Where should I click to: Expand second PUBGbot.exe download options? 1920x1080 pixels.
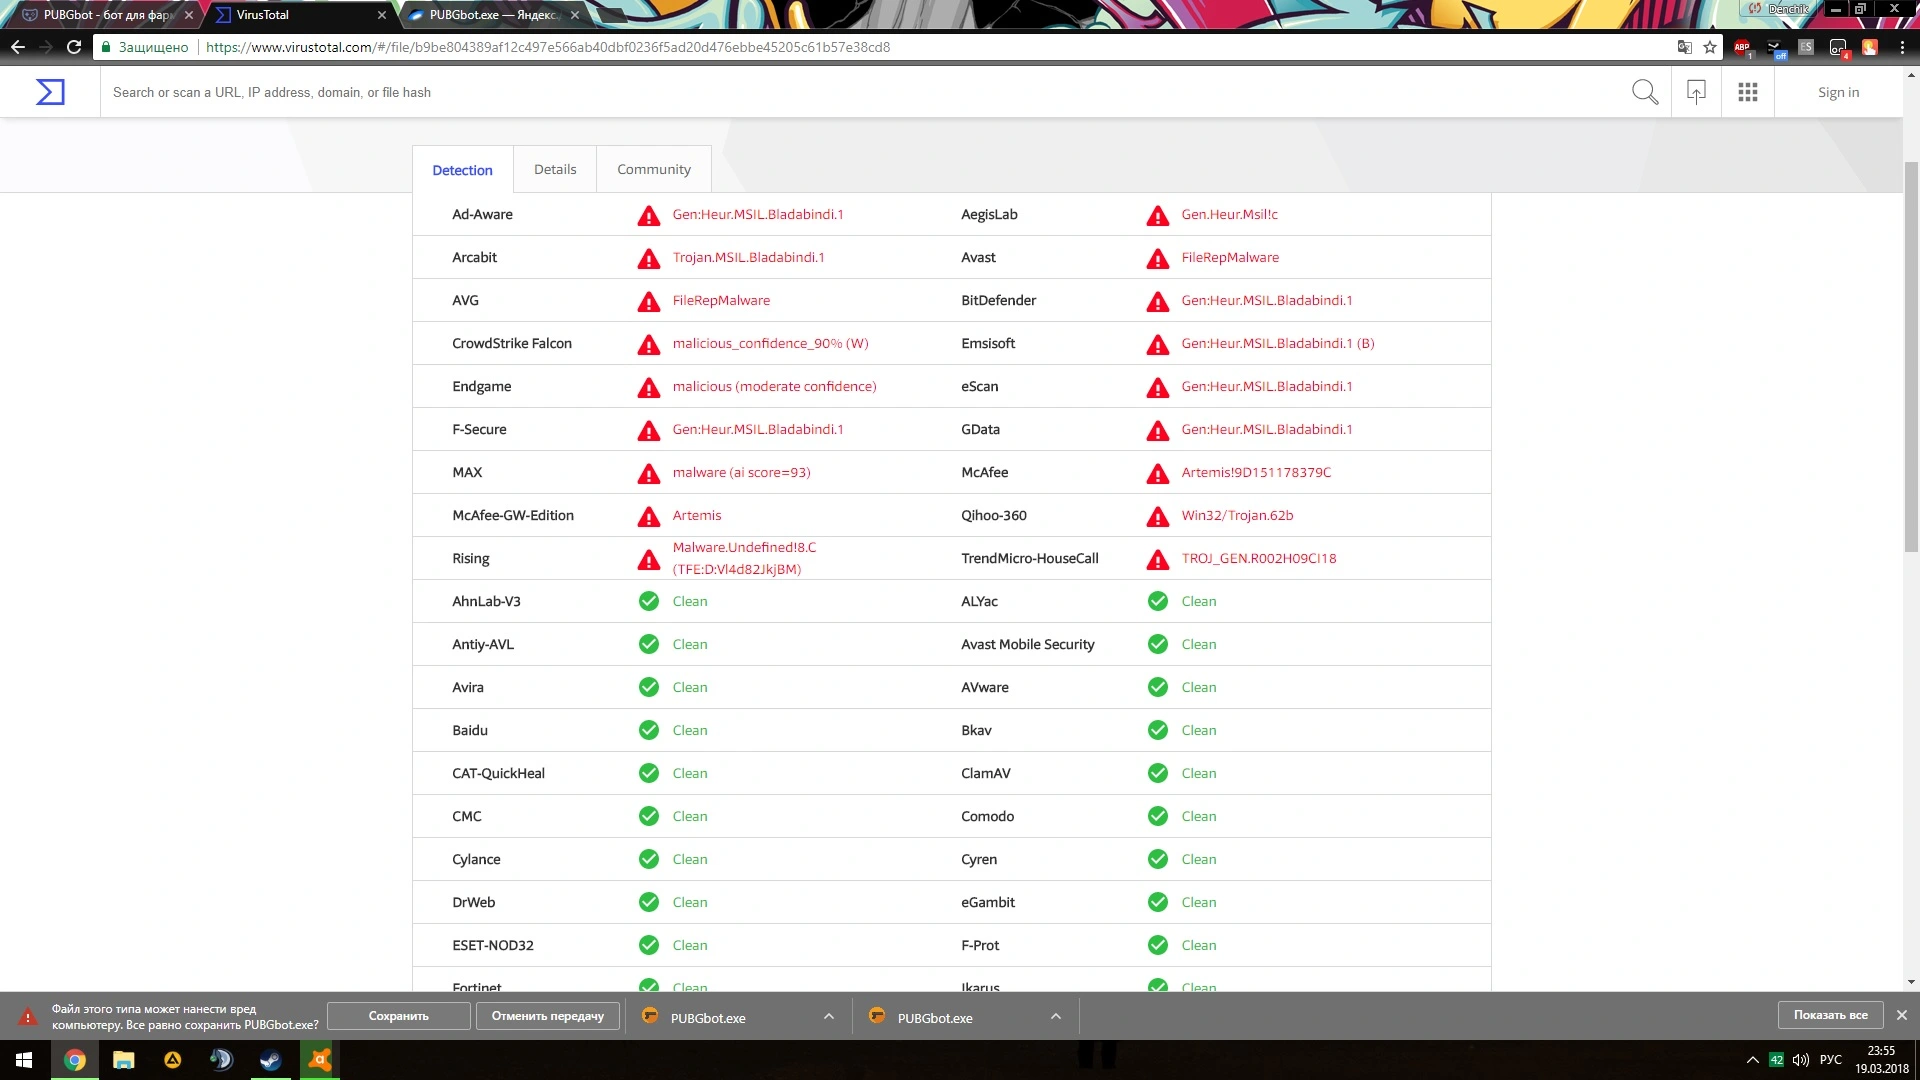click(1056, 1017)
